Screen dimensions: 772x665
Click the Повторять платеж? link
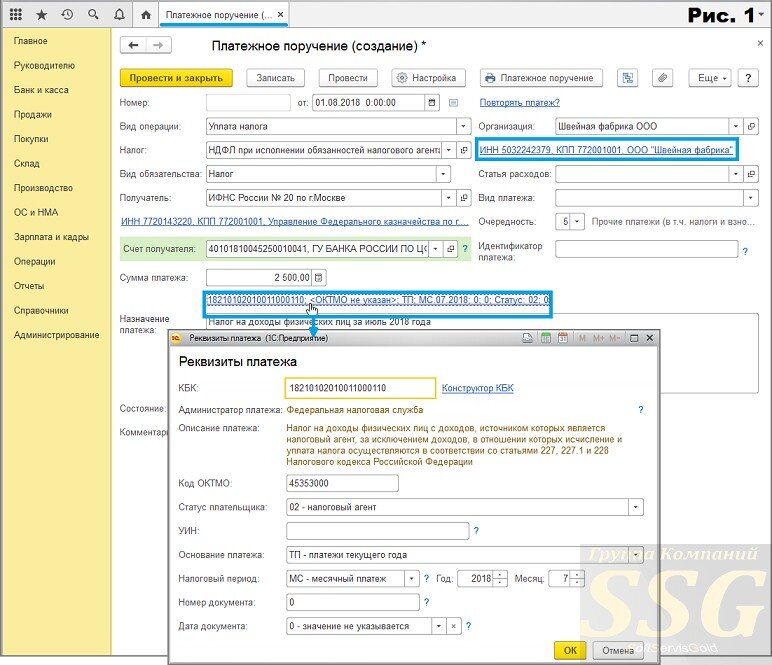click(x=519, y=102)
